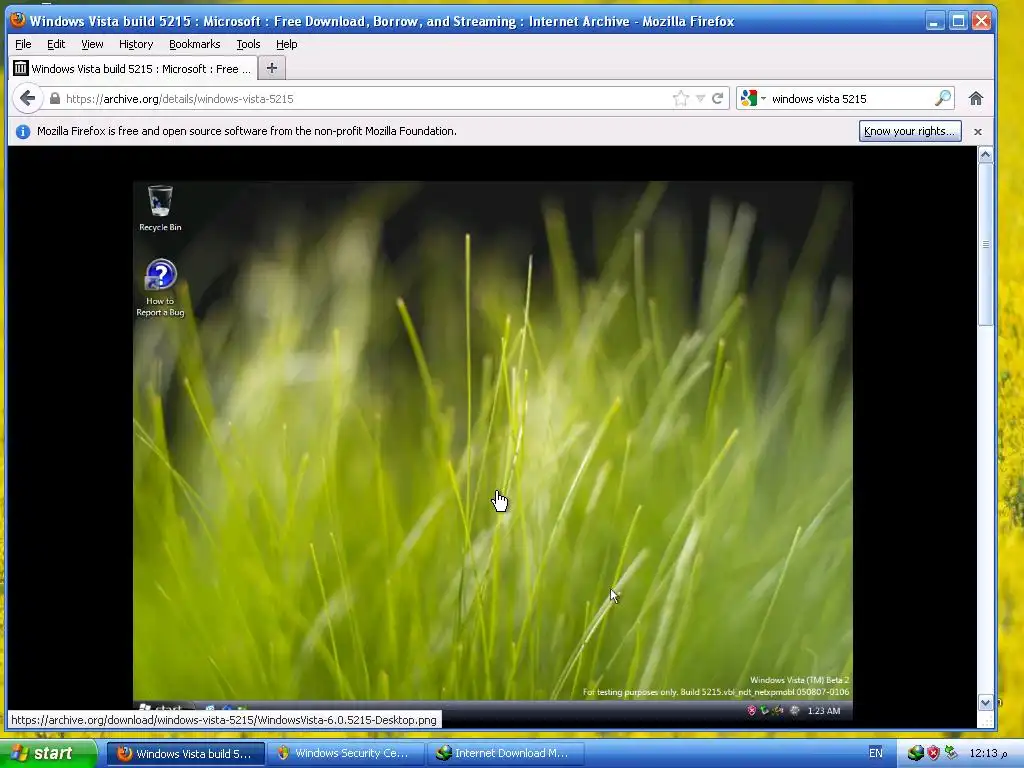Select the Windows Vista build 5215 tab
Viewport: 1024px width, 768px height.
coord(133,69)
